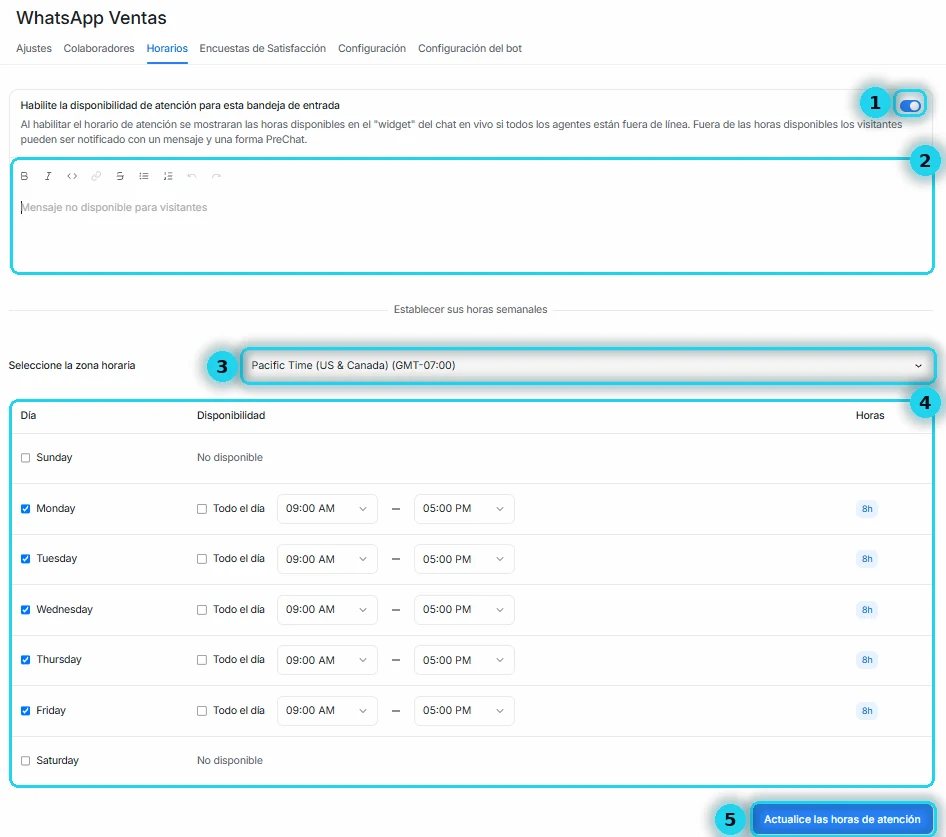Go to the Configuración tab
Screen dimensions: 946x837
(372, 48)
